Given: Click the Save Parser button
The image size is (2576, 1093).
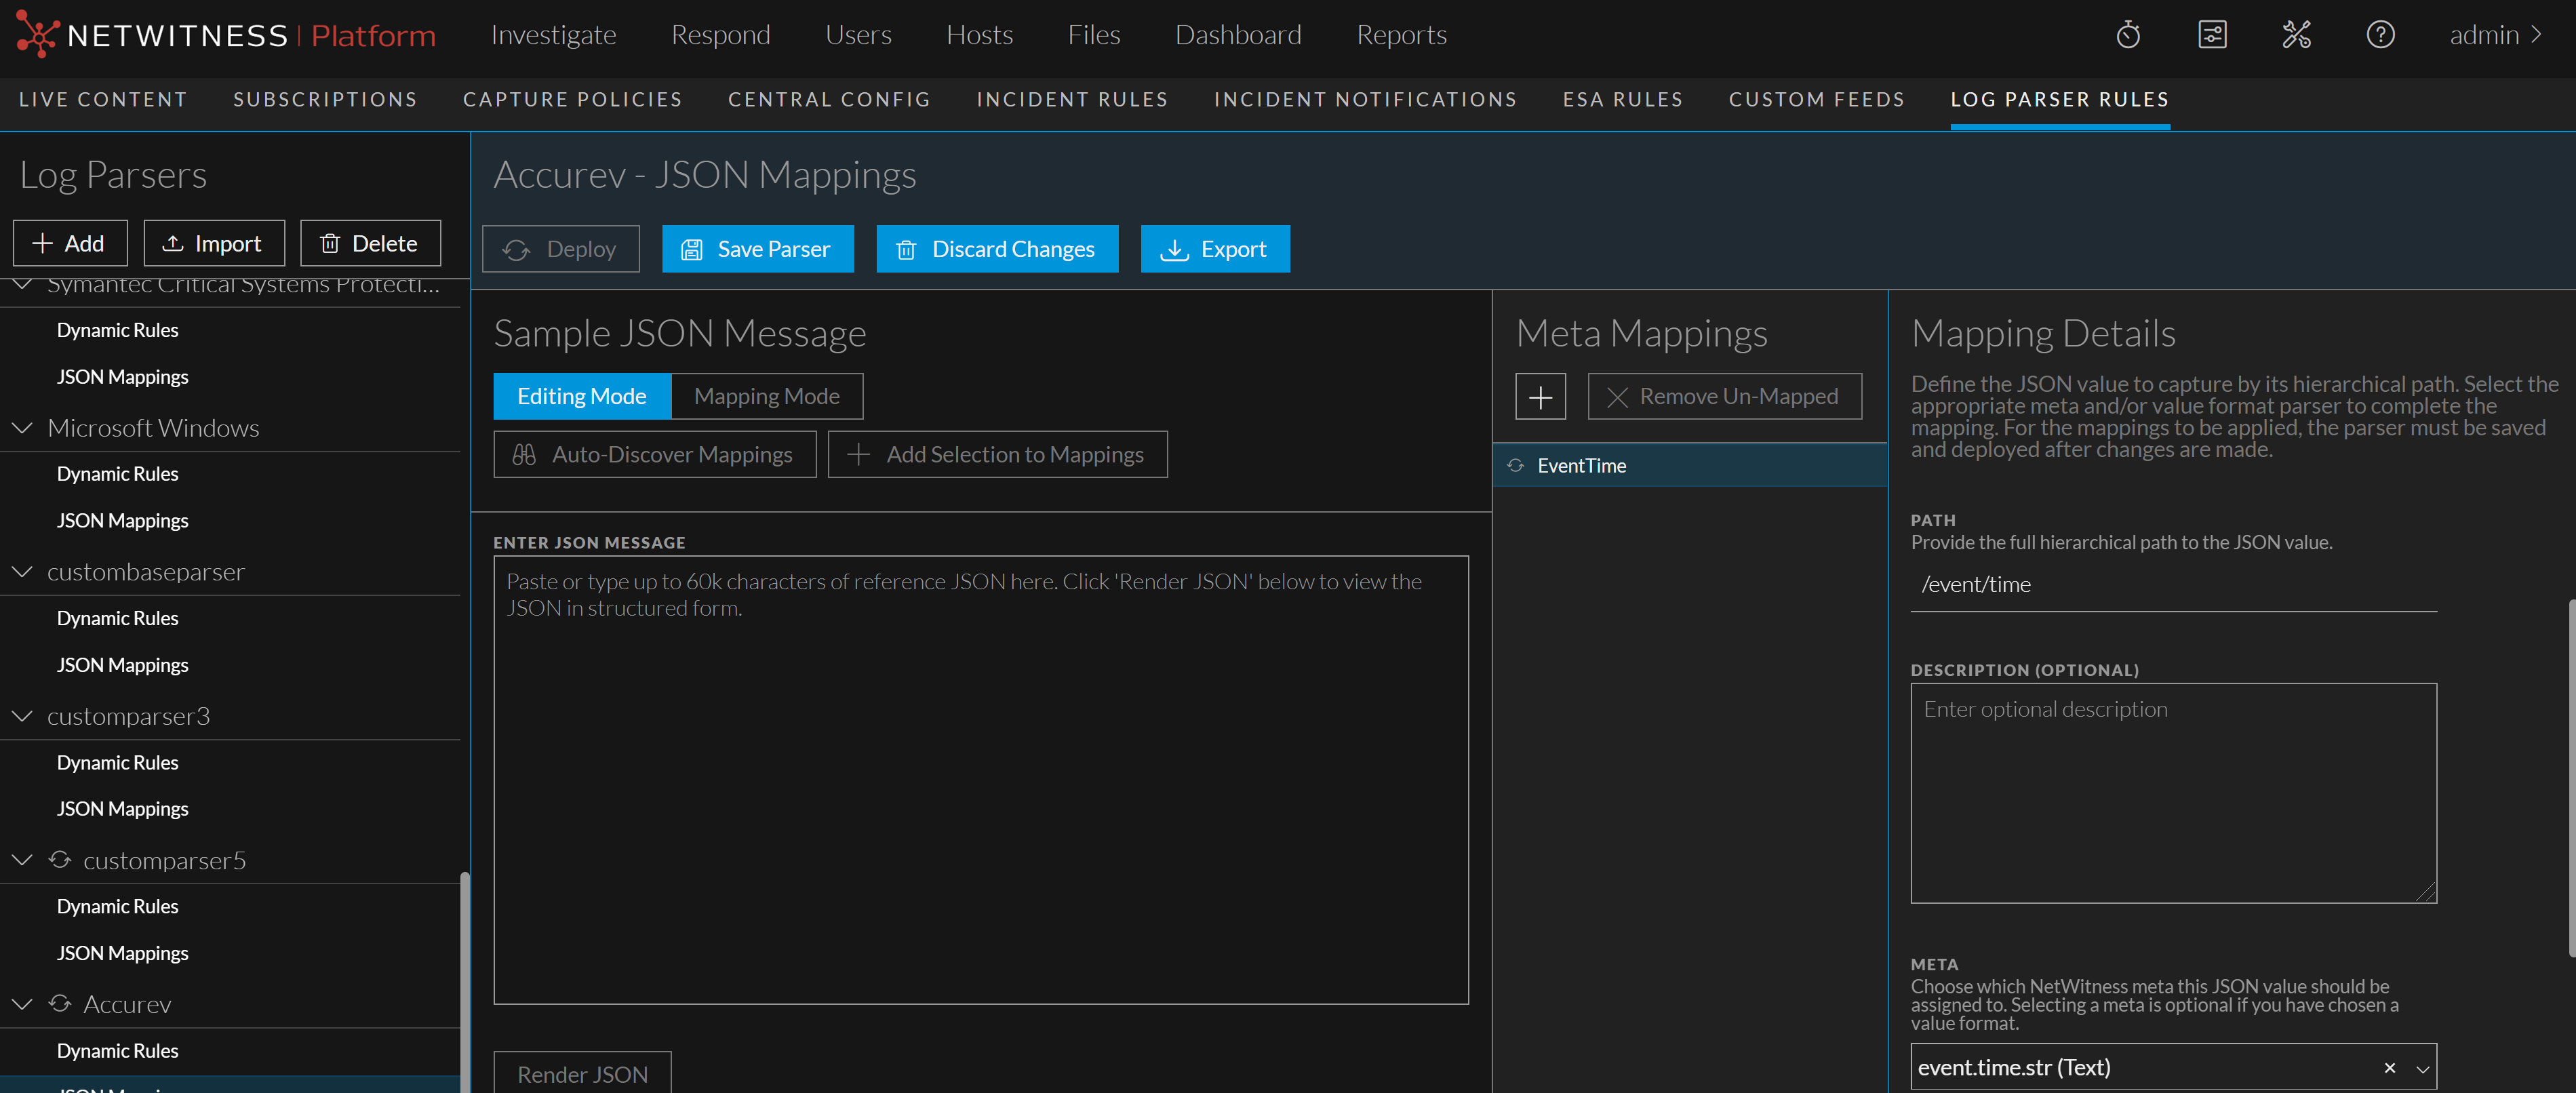Looking at the screenshot, I should click(x=757, y=249).
